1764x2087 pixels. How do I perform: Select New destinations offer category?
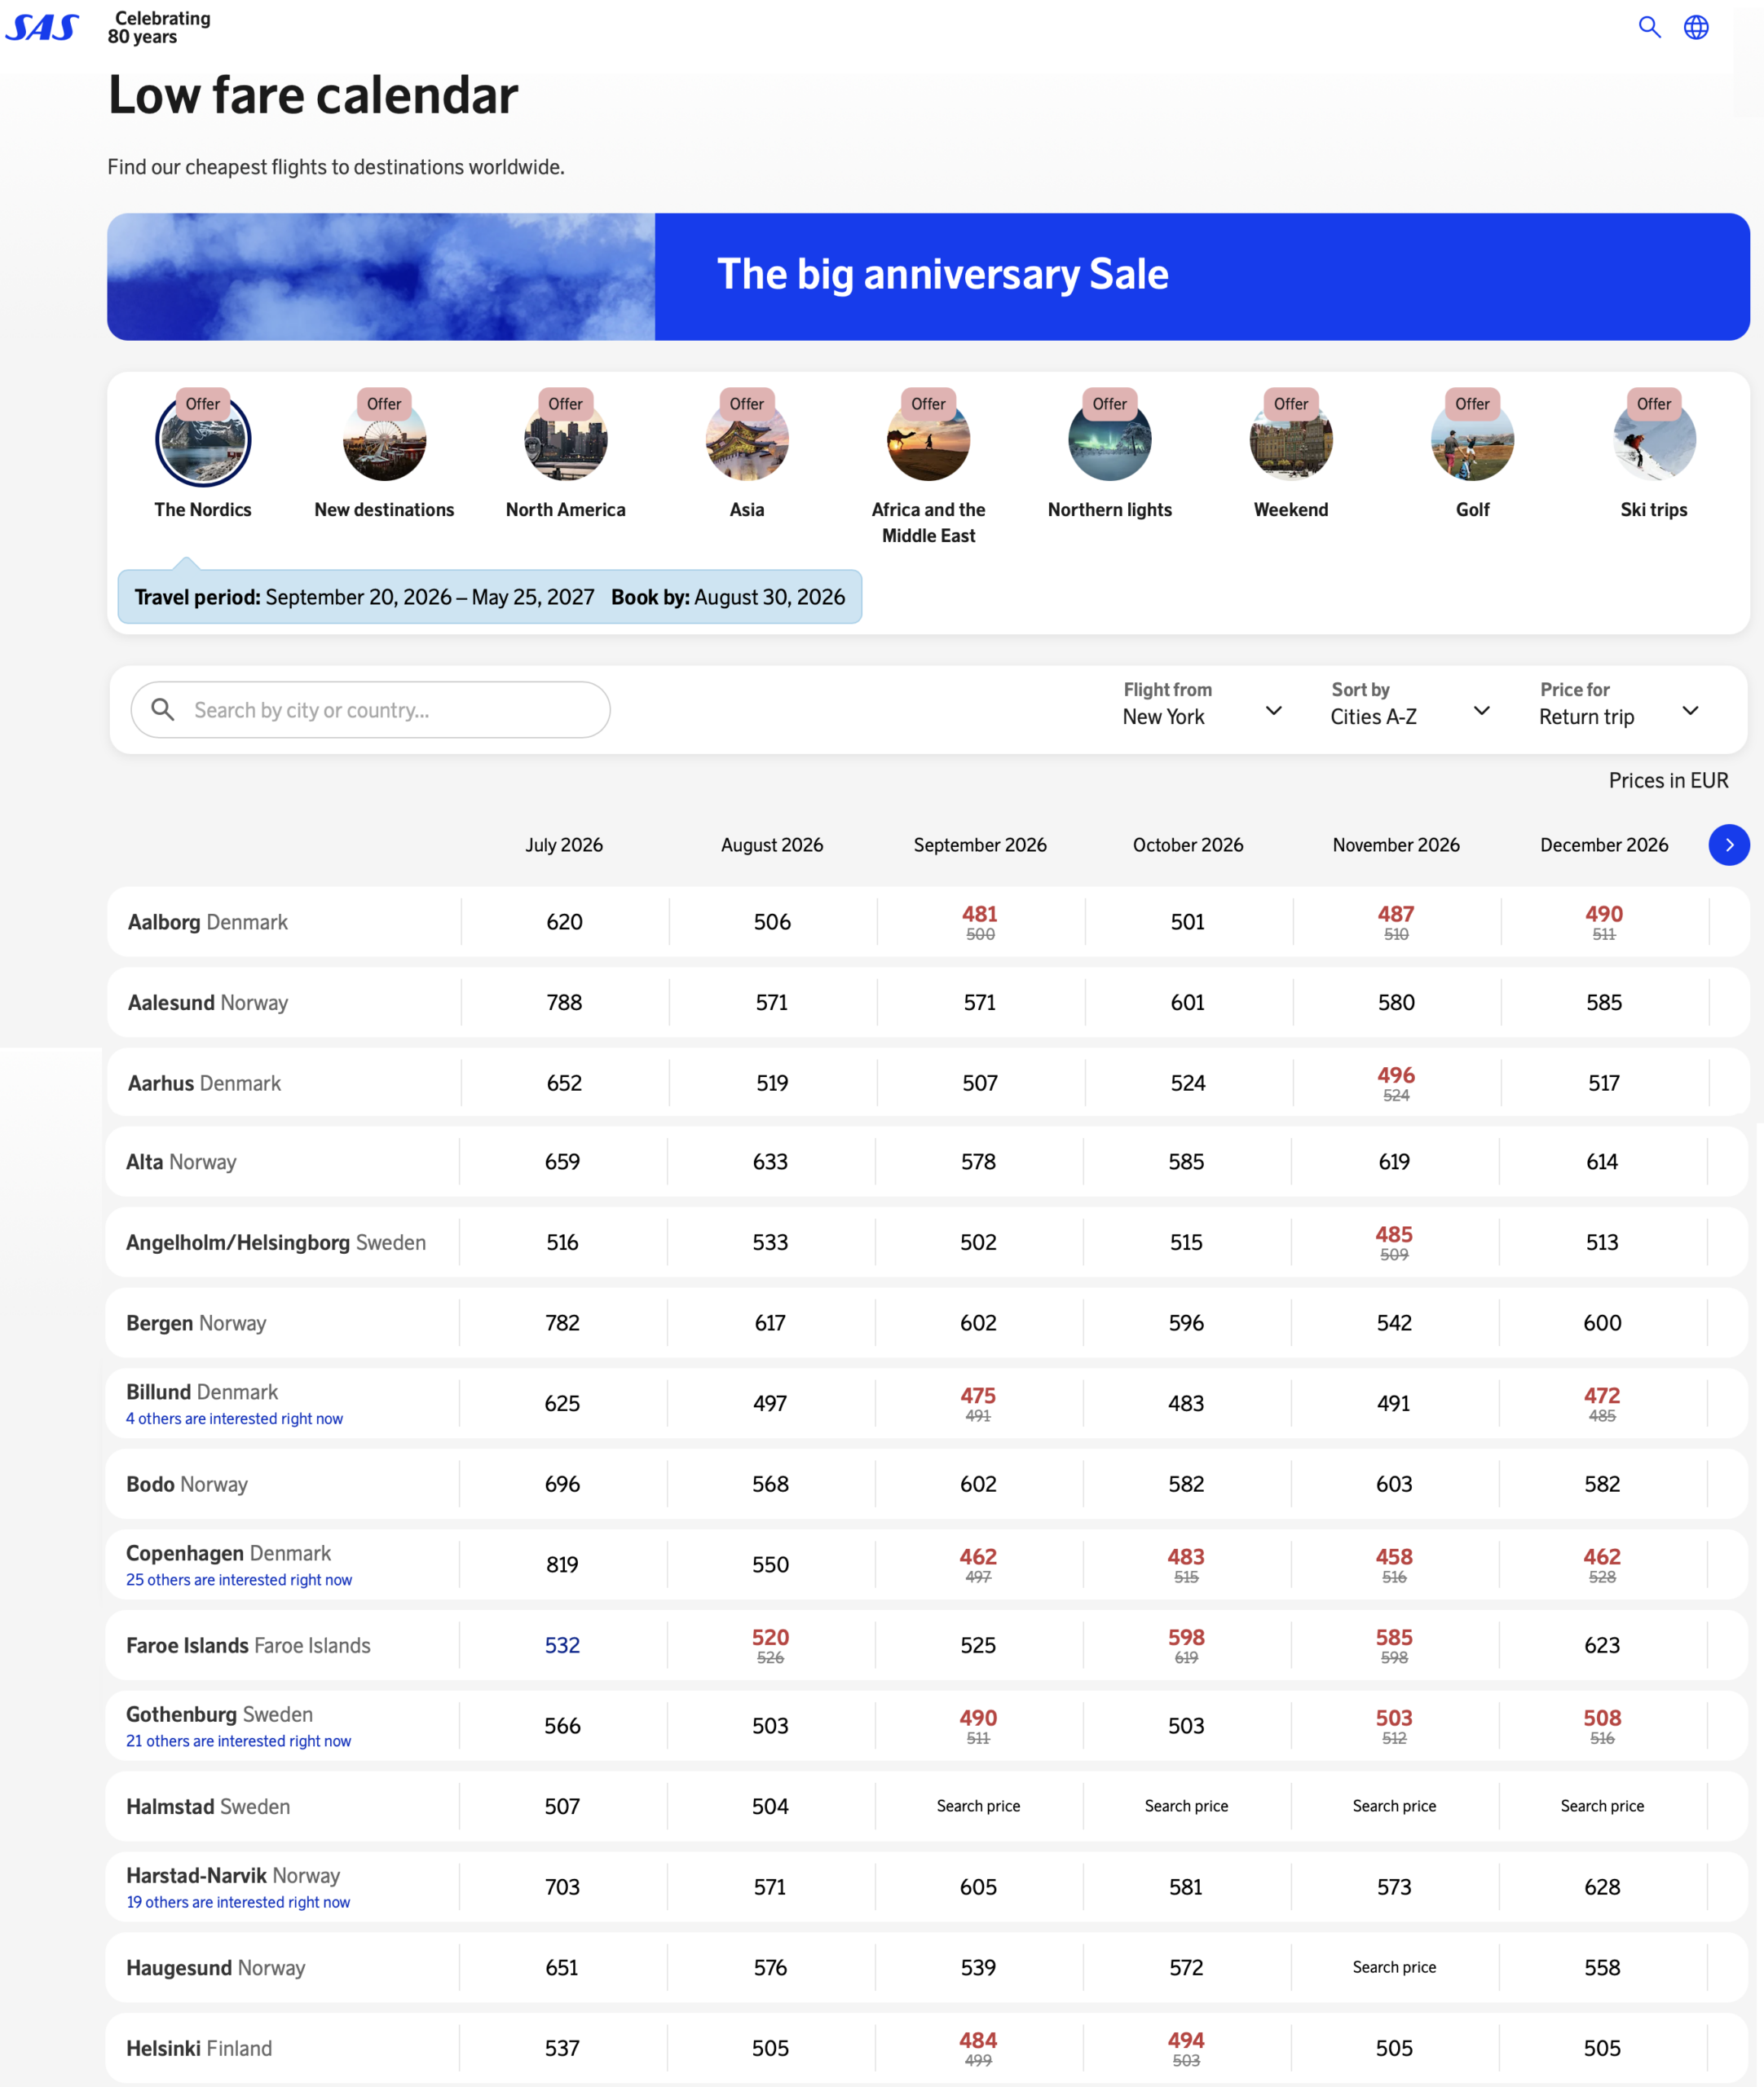384,455
